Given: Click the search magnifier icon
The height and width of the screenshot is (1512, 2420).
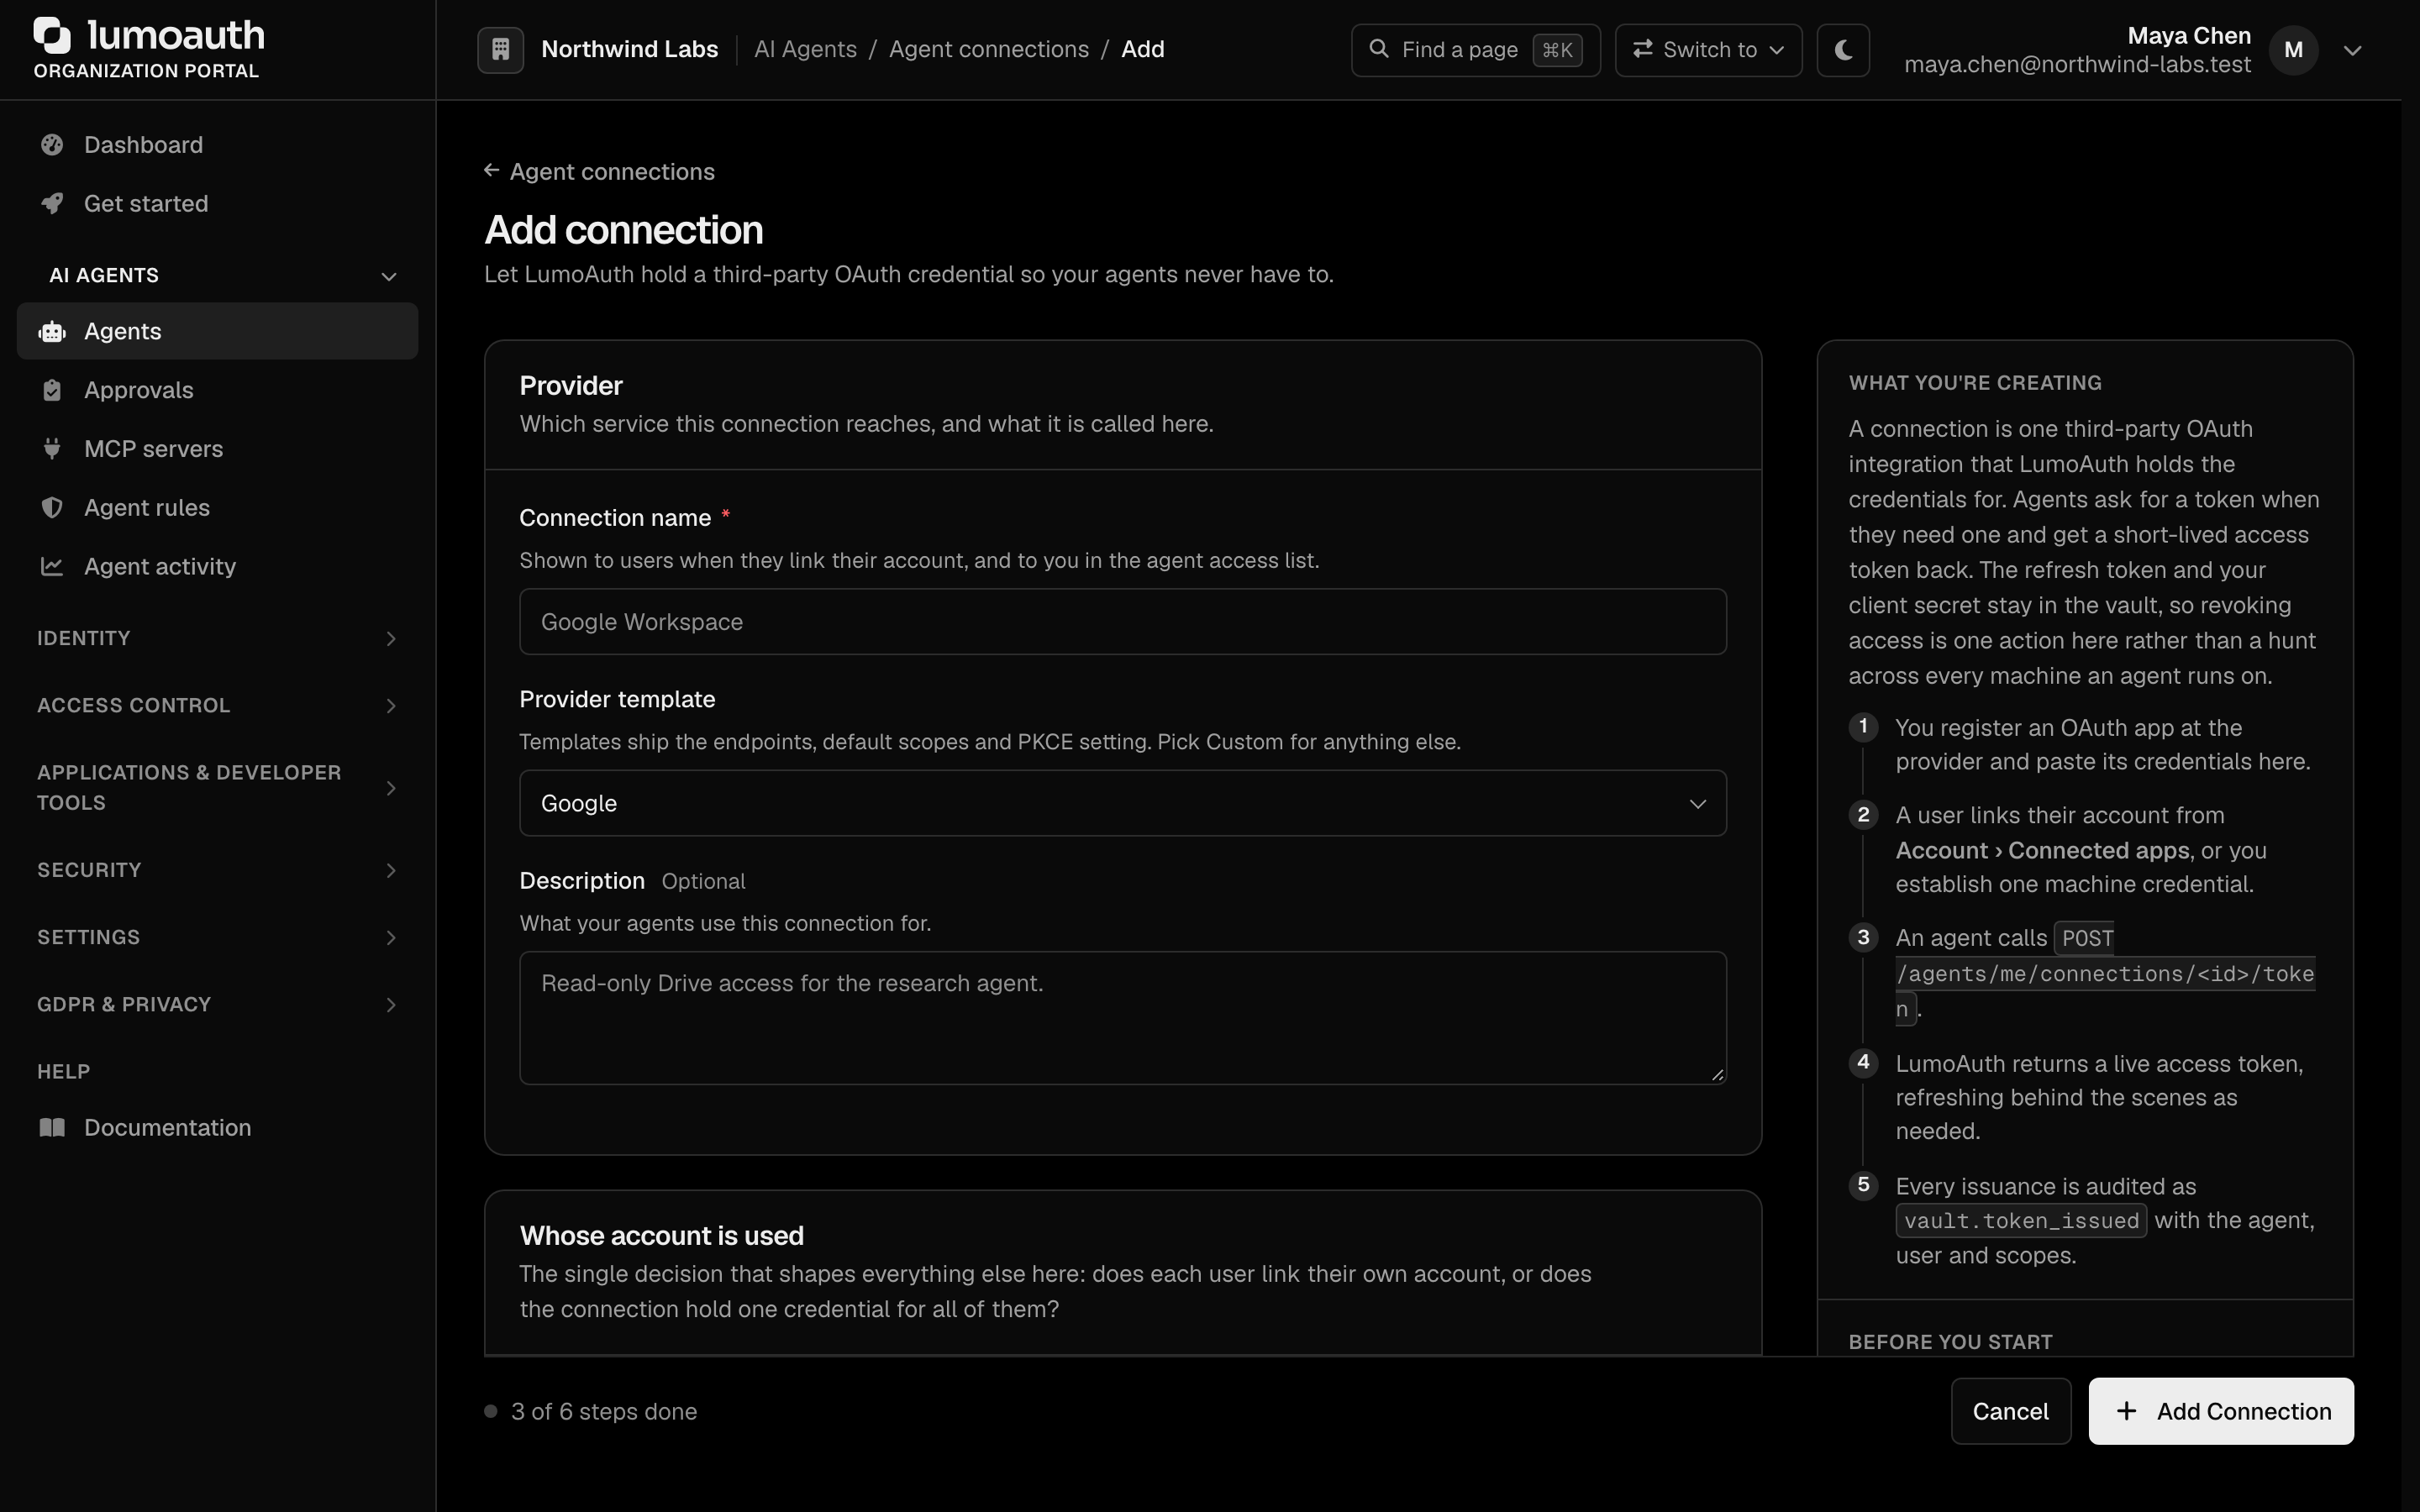Looking at the screenshot, I should click(x=1378, y=49).
